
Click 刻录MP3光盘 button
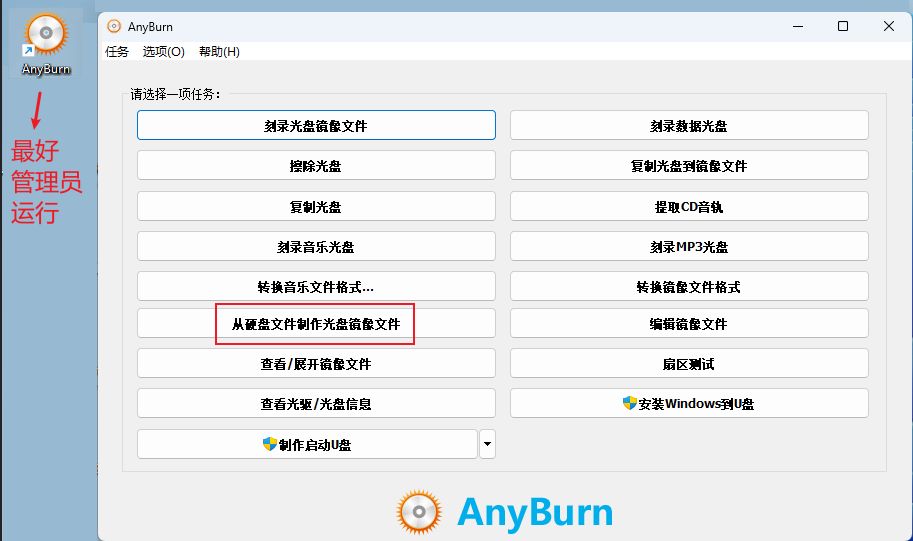click(689, 247)
